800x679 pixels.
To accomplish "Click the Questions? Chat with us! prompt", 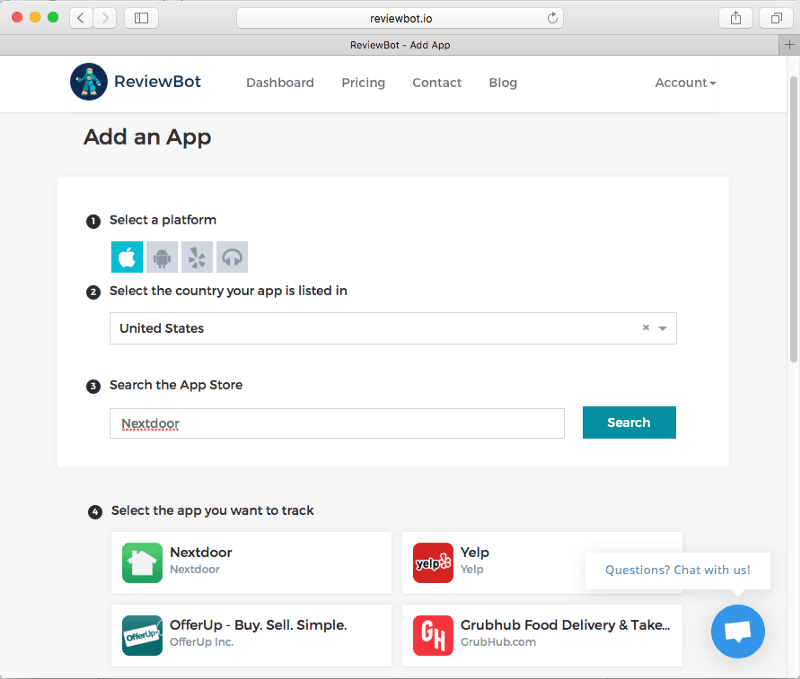I will (x=677, y=570).
